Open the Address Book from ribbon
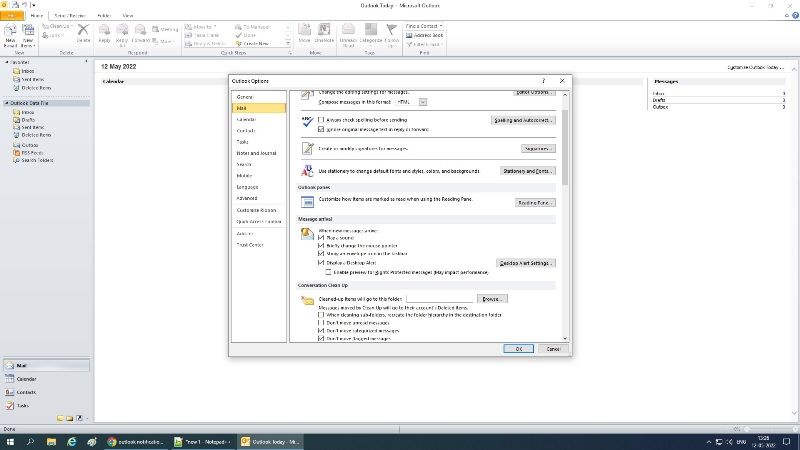This screenshot has height=450, width=800. click(424, 35)
